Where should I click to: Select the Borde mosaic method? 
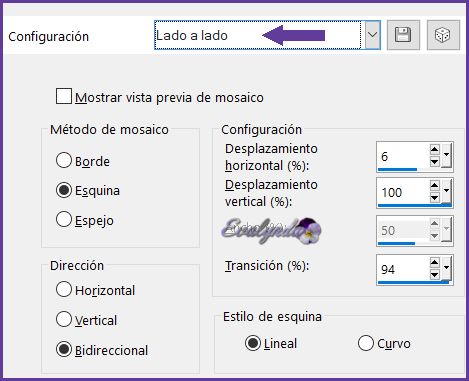point(64,160)
